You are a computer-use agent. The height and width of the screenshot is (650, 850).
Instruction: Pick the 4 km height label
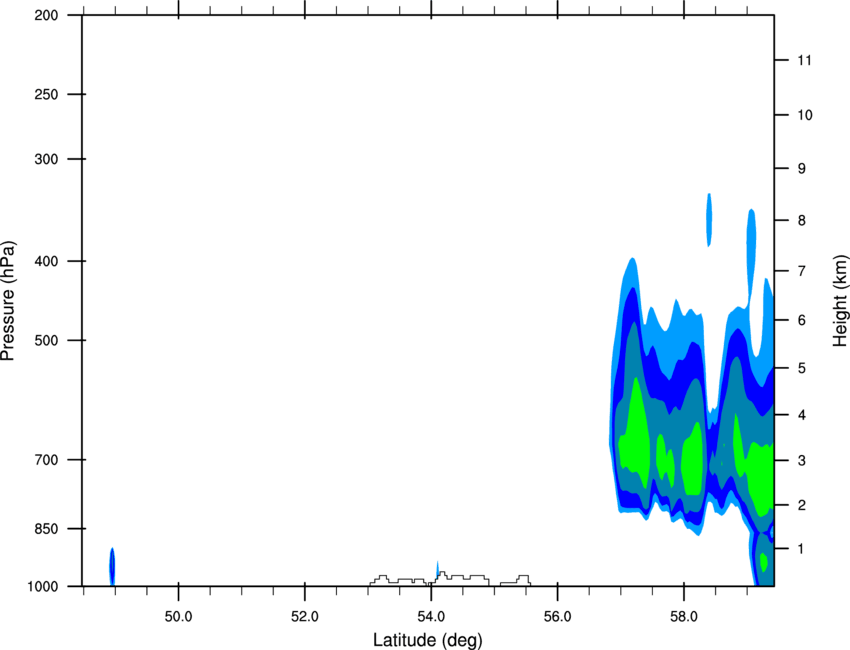click(x=802, y=415)
